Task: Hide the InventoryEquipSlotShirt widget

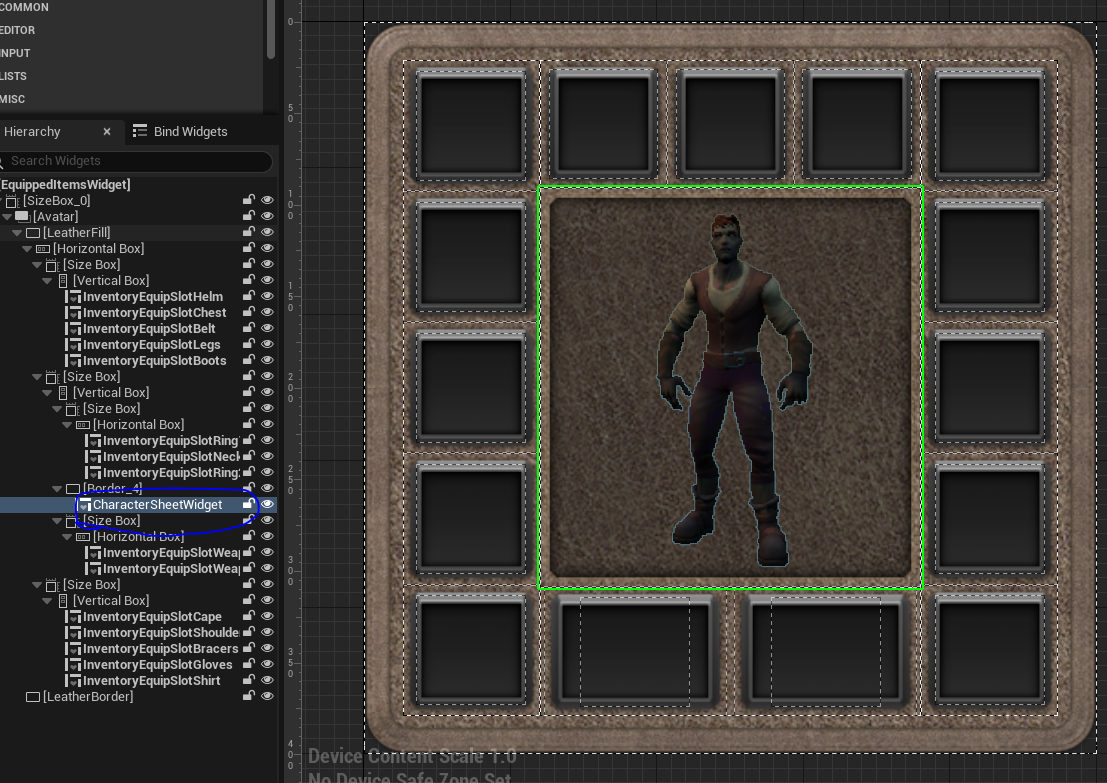Action: [268, 681]
